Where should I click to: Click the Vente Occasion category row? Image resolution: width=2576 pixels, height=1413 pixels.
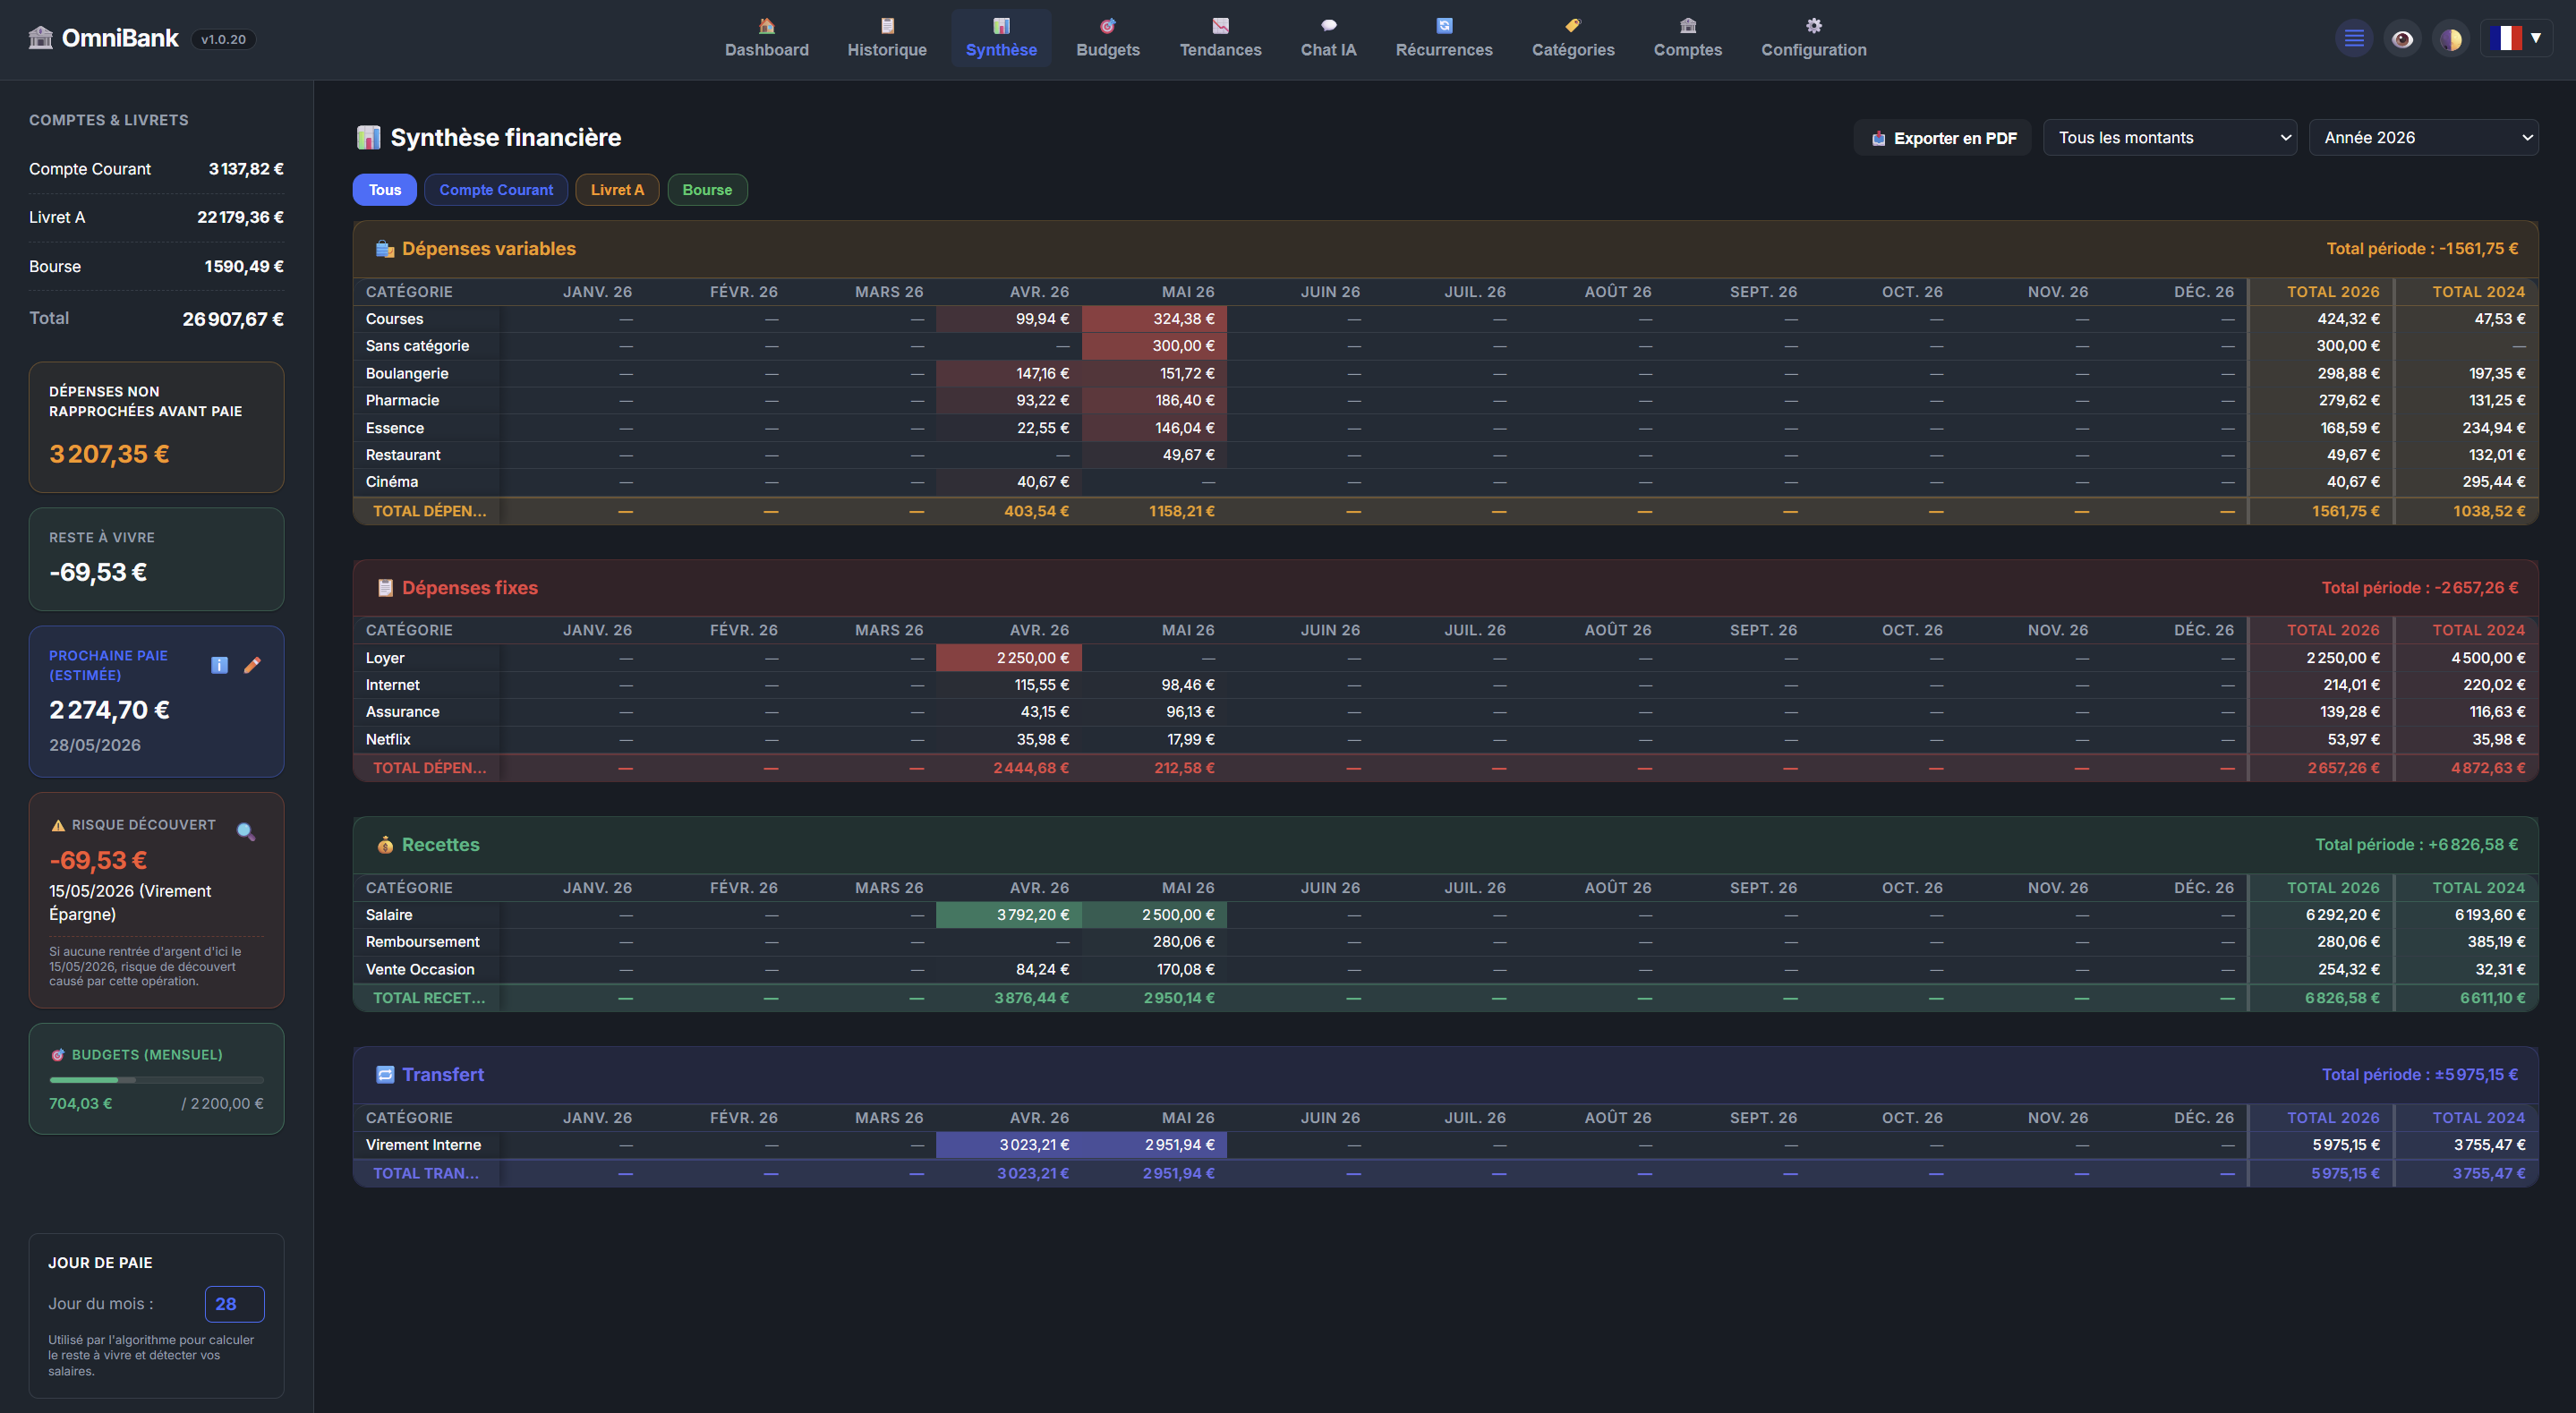[1445, 970]
